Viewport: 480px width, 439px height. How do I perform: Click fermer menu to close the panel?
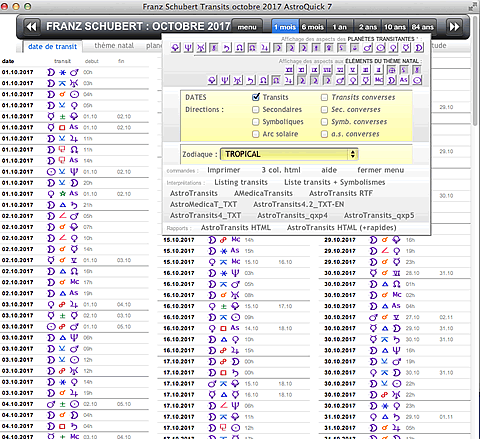coord(381,170)
